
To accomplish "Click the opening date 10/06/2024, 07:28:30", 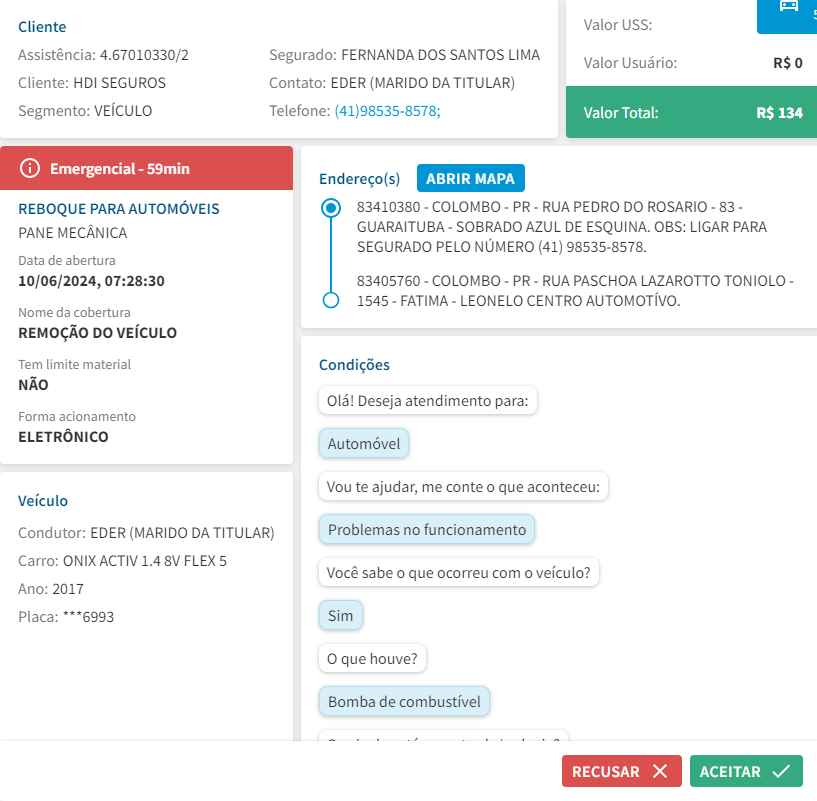I will 91,281.
